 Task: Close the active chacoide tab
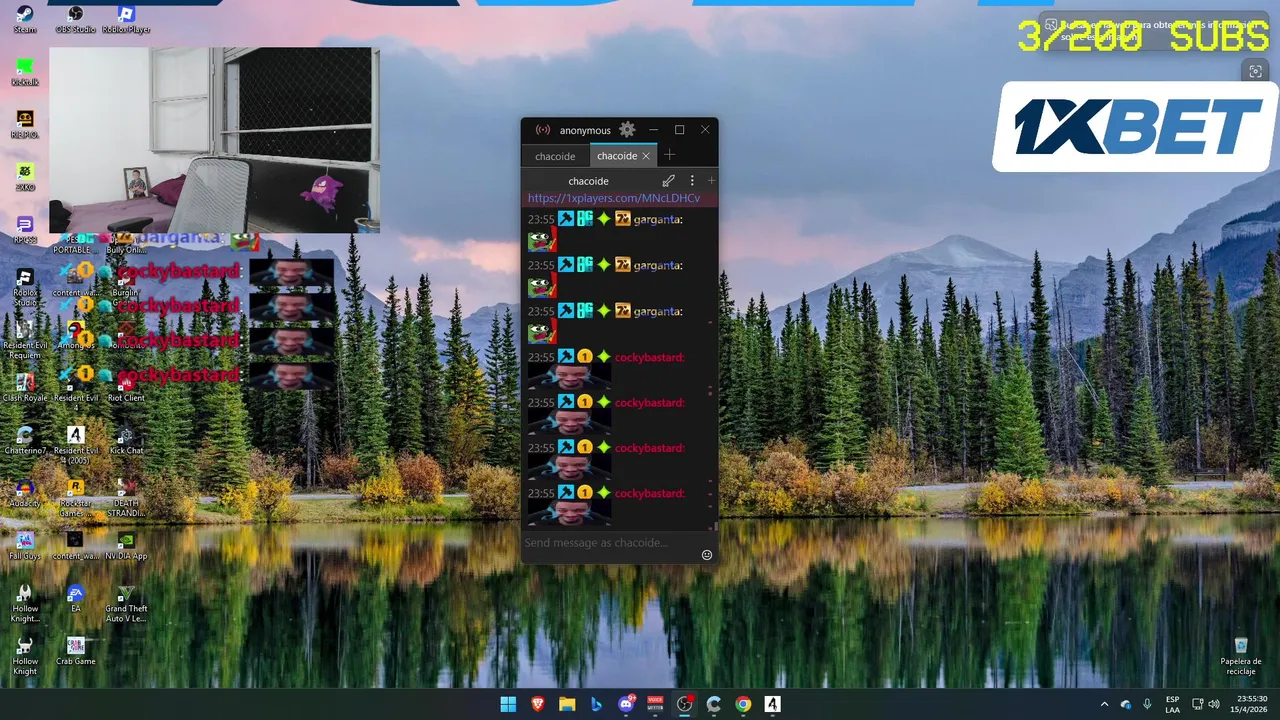point(646,156)
